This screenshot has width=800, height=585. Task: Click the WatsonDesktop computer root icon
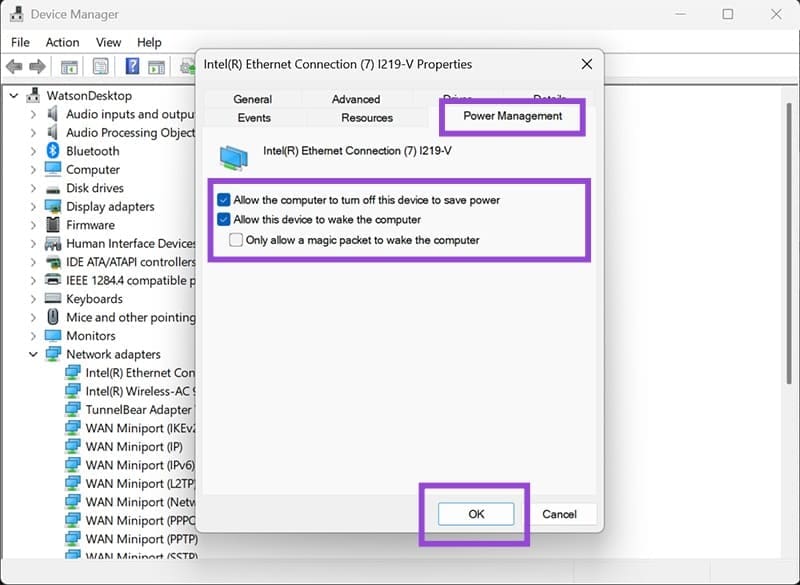(x=33, y=95)
